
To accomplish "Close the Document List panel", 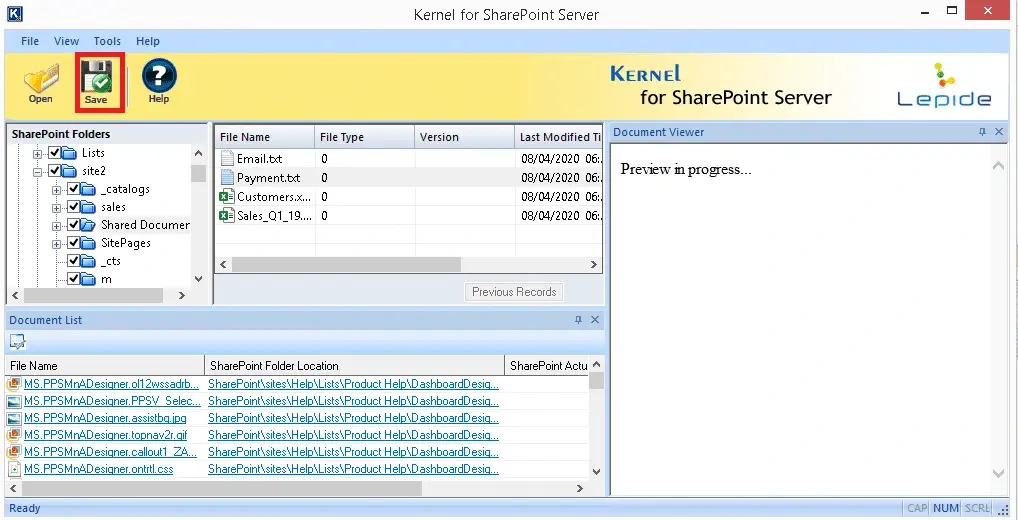I will [x=595, y=319].
